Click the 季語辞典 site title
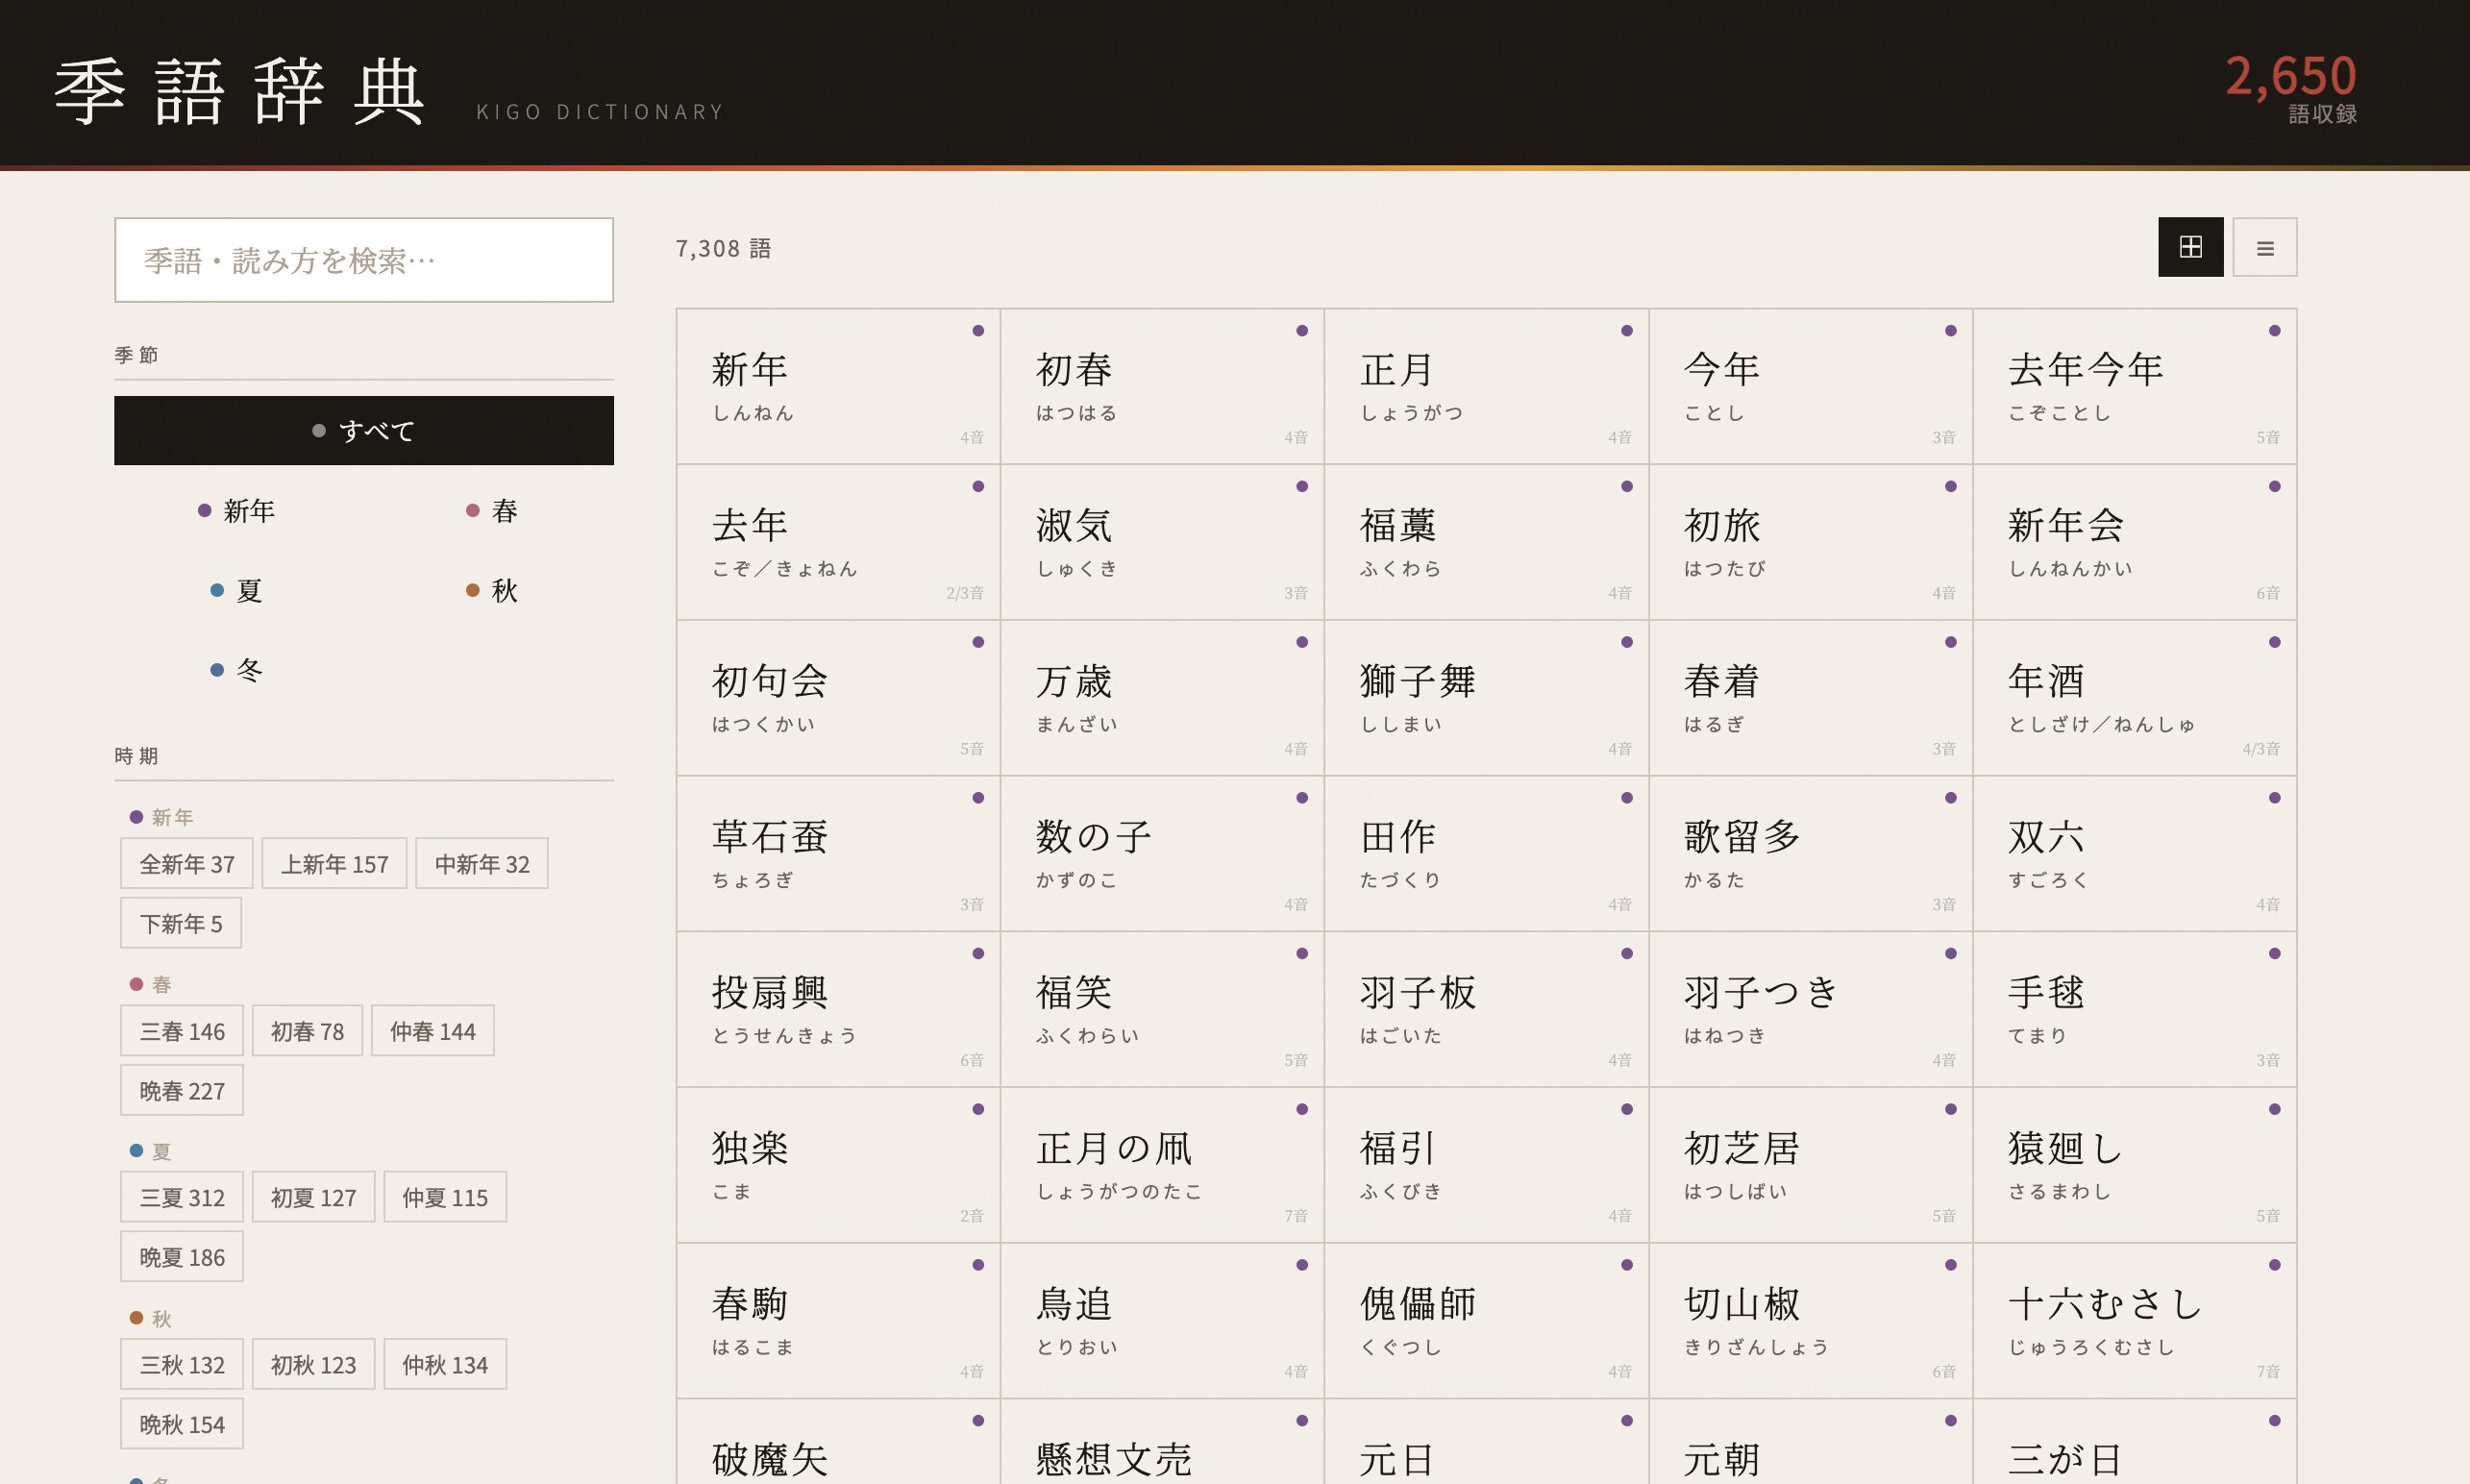 [240, 92]
